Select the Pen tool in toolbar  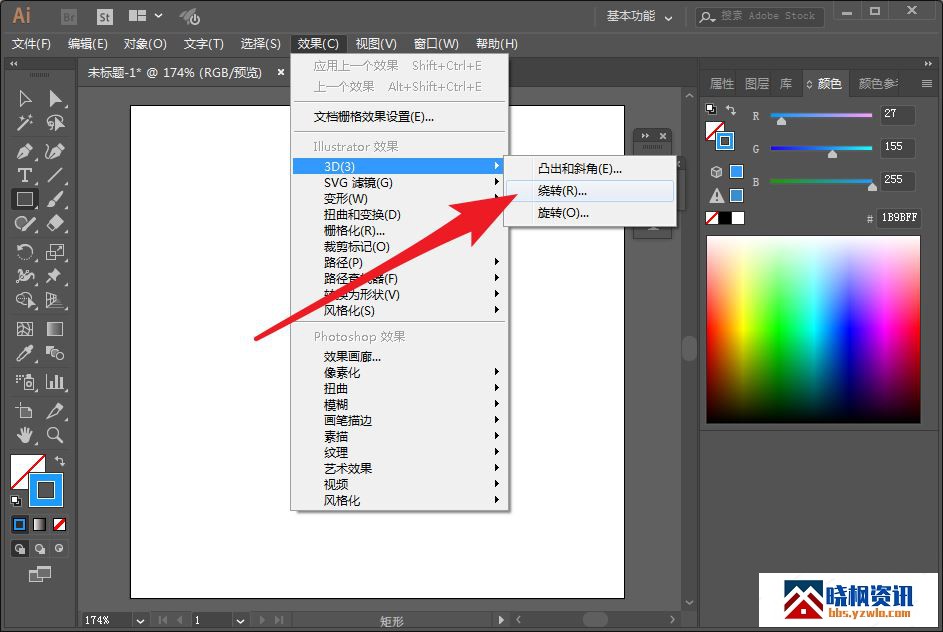(25, 151)
